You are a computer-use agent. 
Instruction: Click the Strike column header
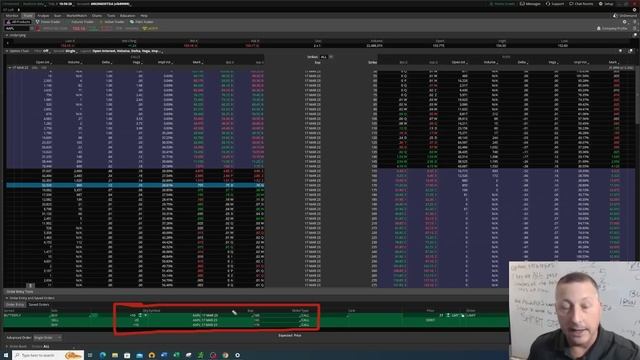[x=372, y=62]
